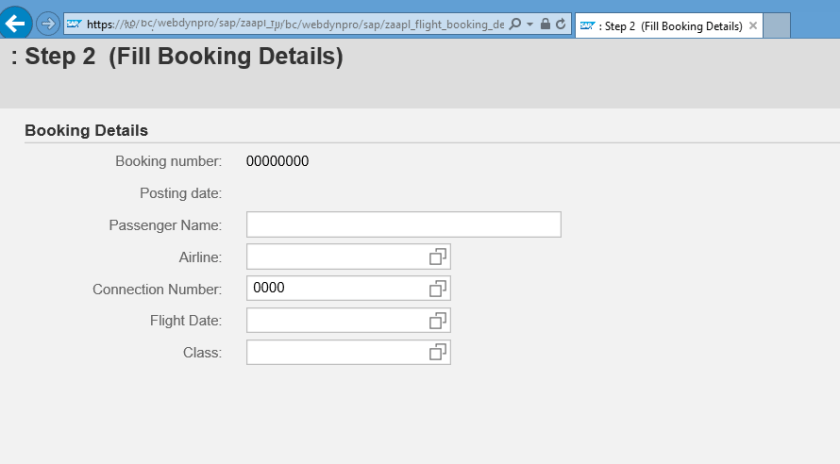Open the Flight Date value help icon

tap(437, 321)
